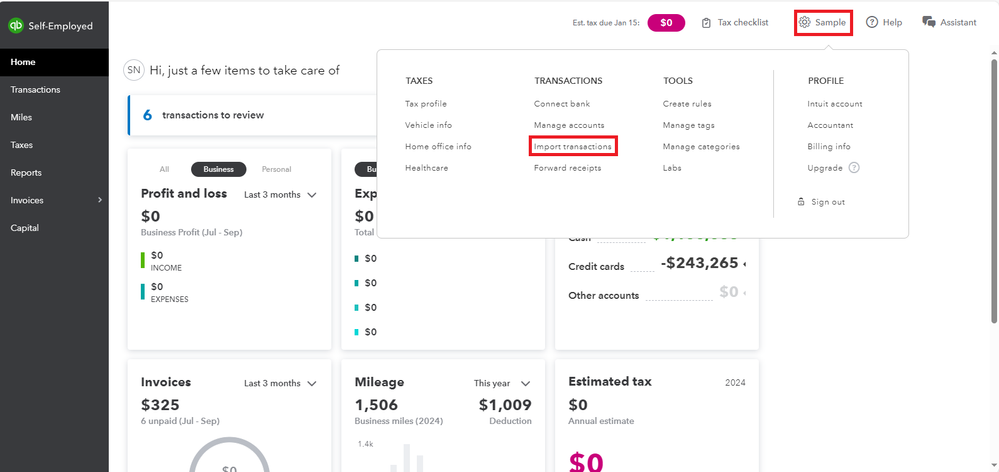The height and width of the screenshot is (472, 999).
Task: Click the Upgrade info question icon
Action: (x=854, y=168)
